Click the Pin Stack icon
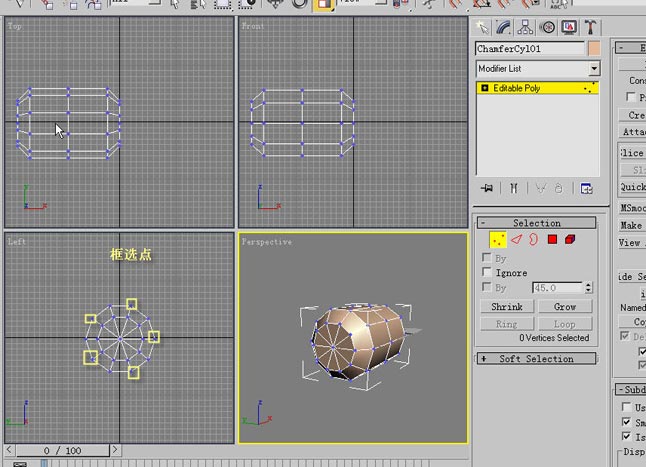 coord(487,189)
